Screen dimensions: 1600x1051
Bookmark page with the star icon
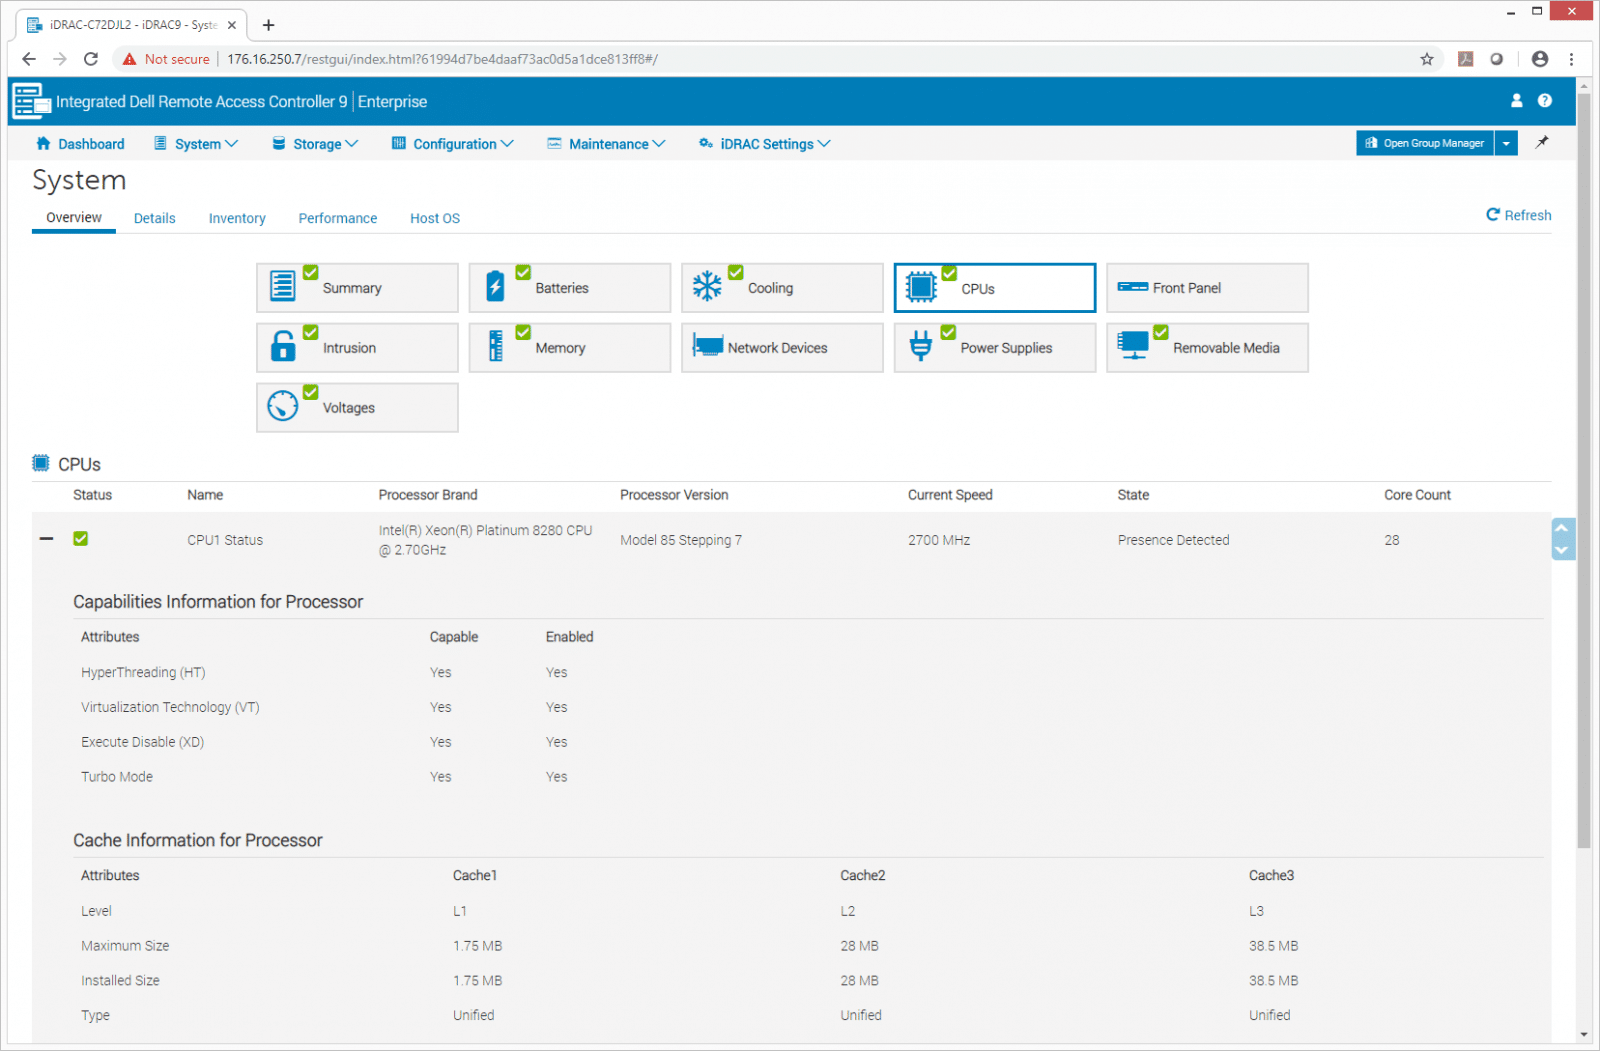1427,59
